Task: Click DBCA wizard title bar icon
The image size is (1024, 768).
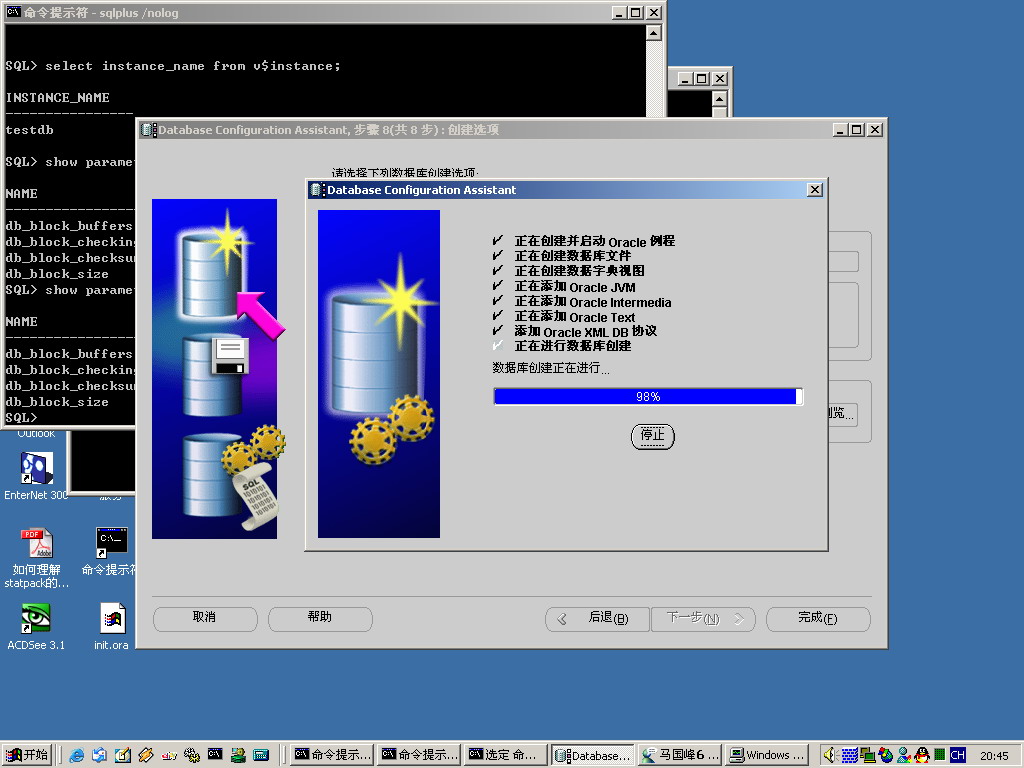Action: (x=149, y=129)
